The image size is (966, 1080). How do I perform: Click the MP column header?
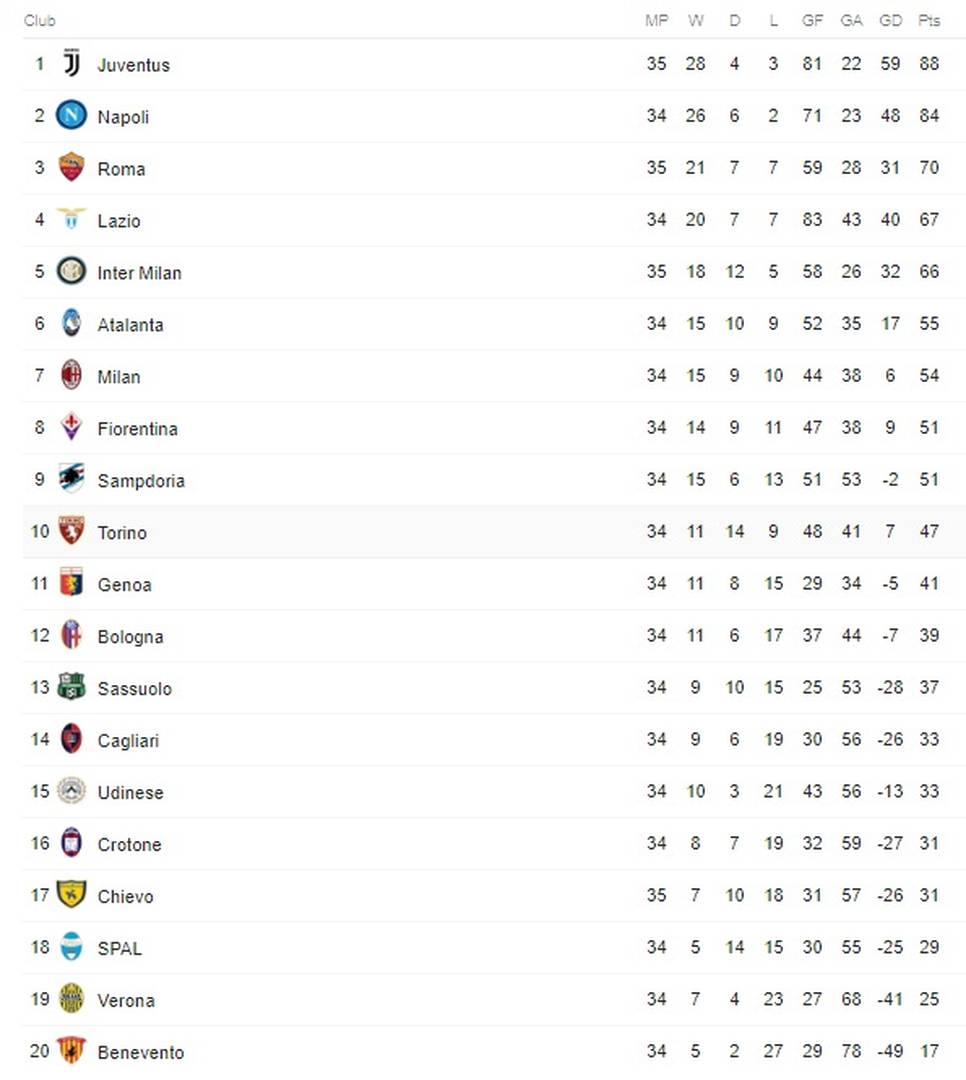(x=657, y=21)
